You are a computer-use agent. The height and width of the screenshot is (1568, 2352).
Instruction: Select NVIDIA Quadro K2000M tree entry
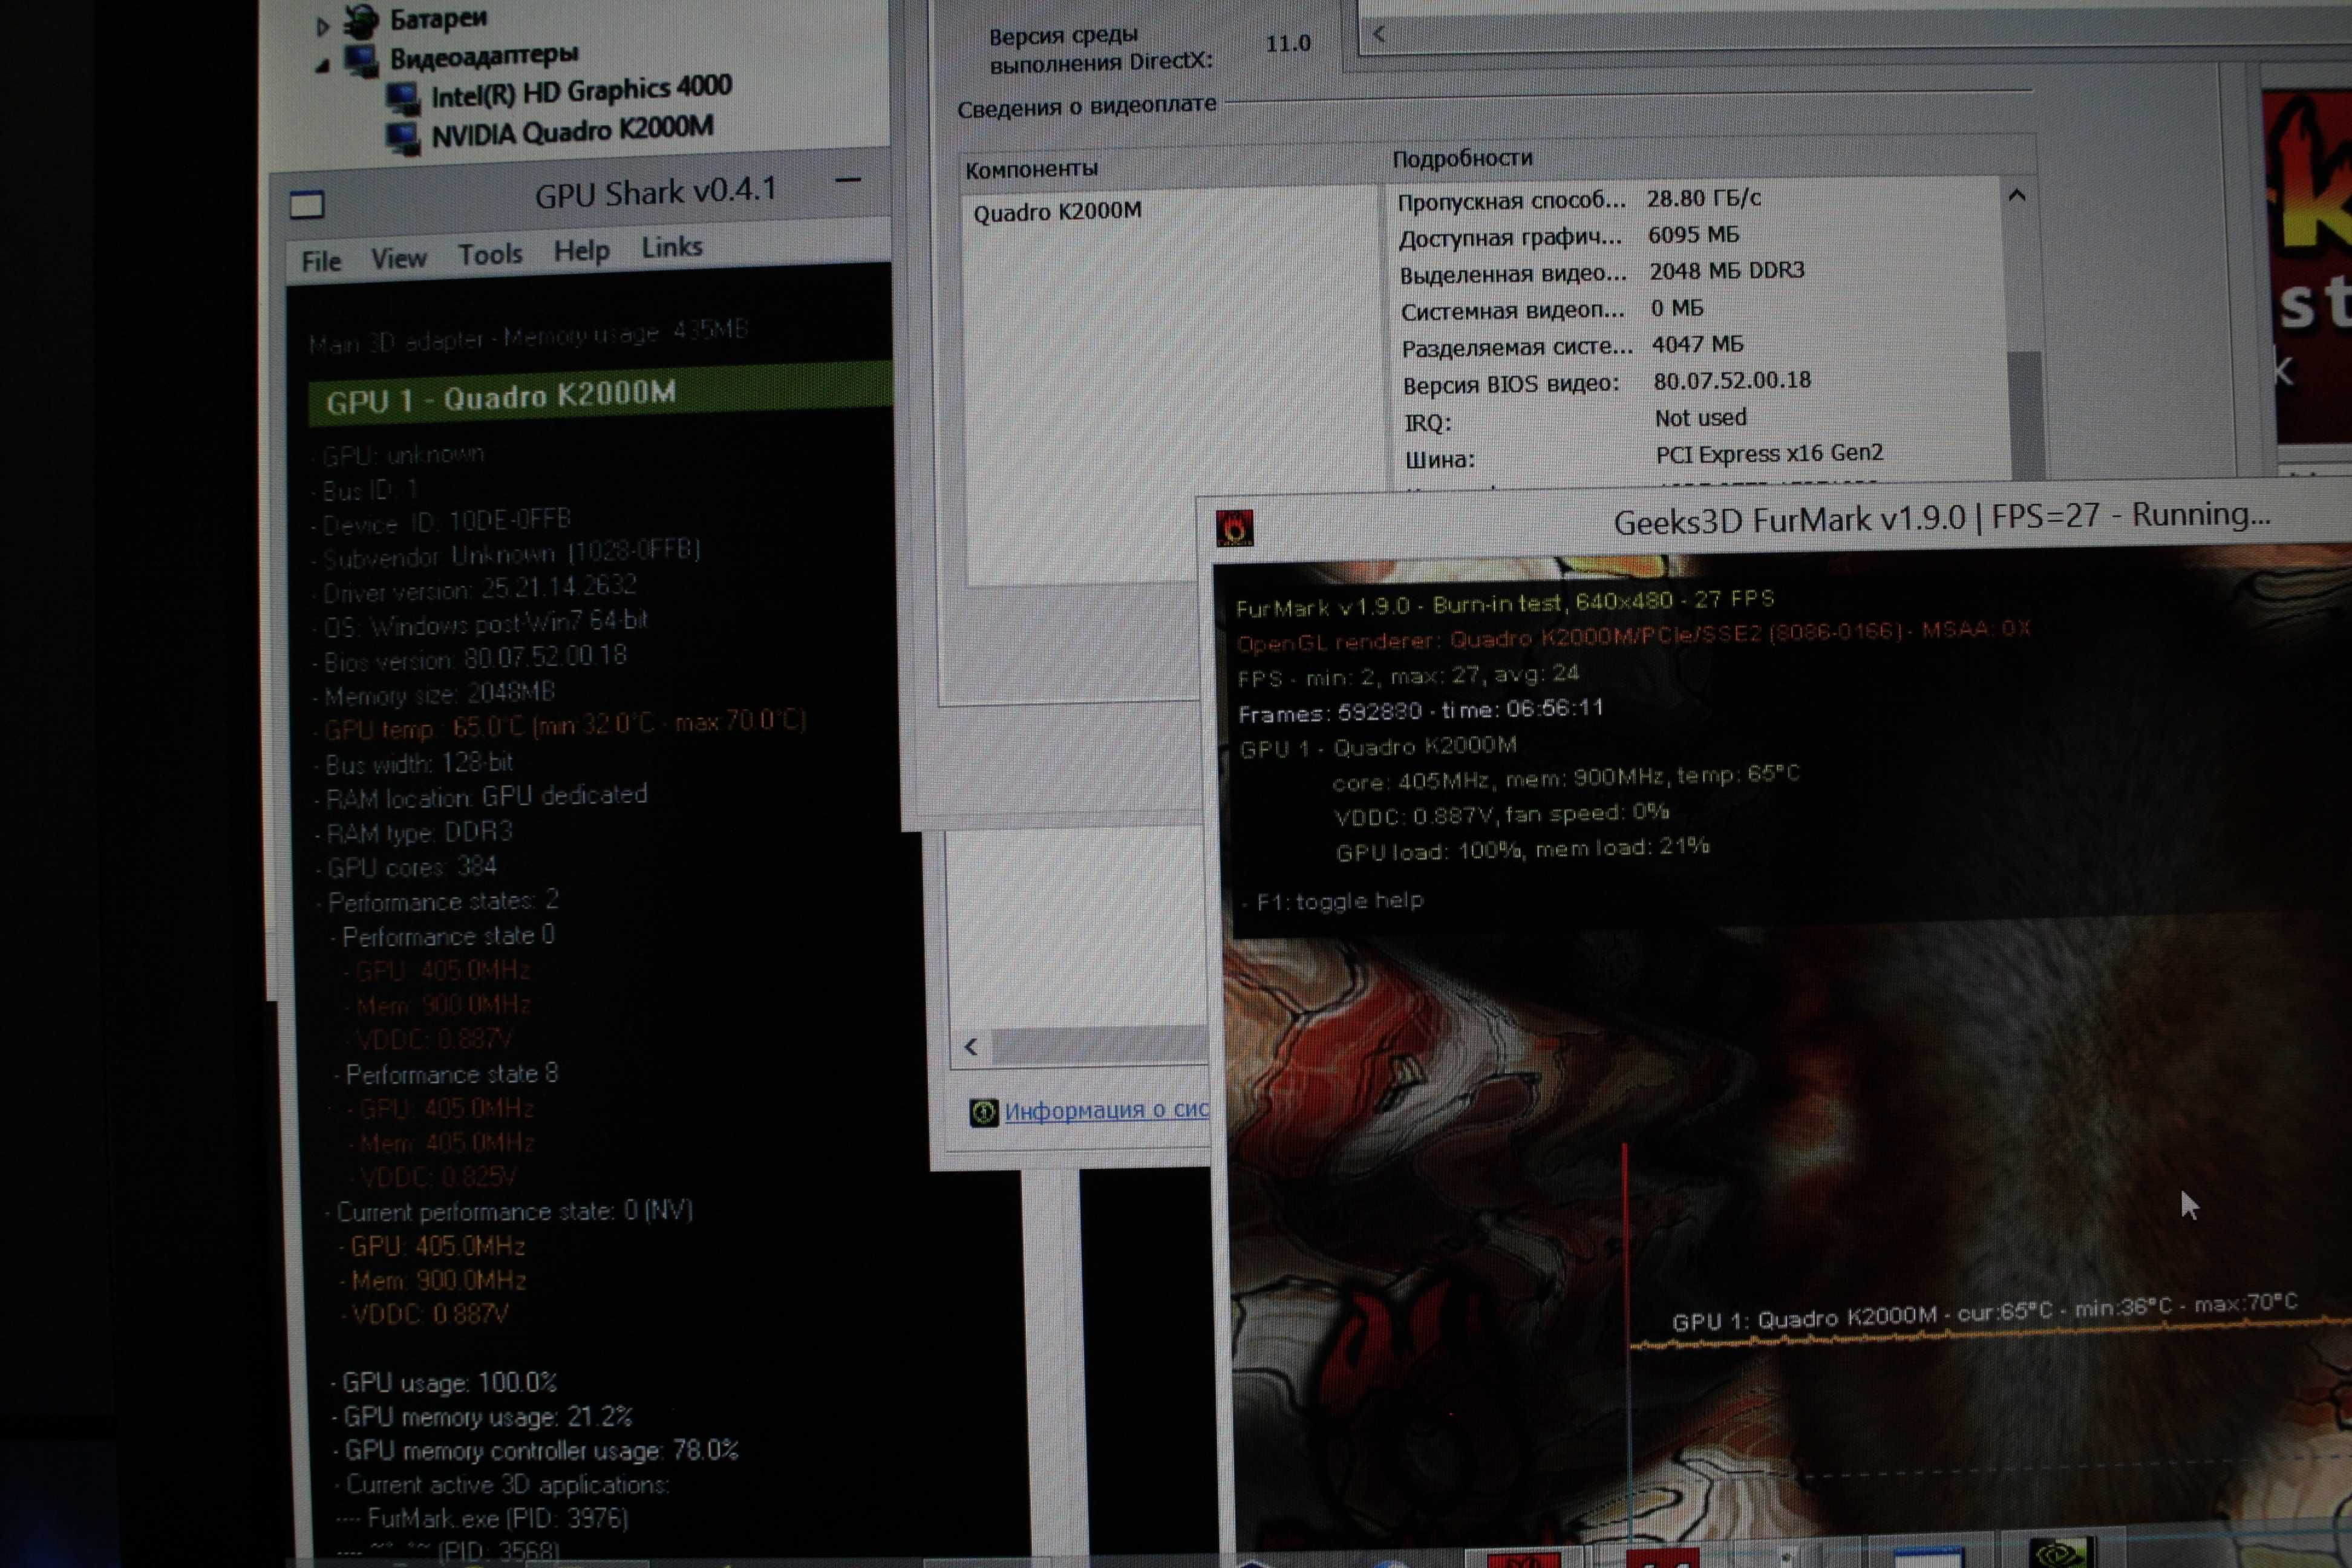coord(572,131)
